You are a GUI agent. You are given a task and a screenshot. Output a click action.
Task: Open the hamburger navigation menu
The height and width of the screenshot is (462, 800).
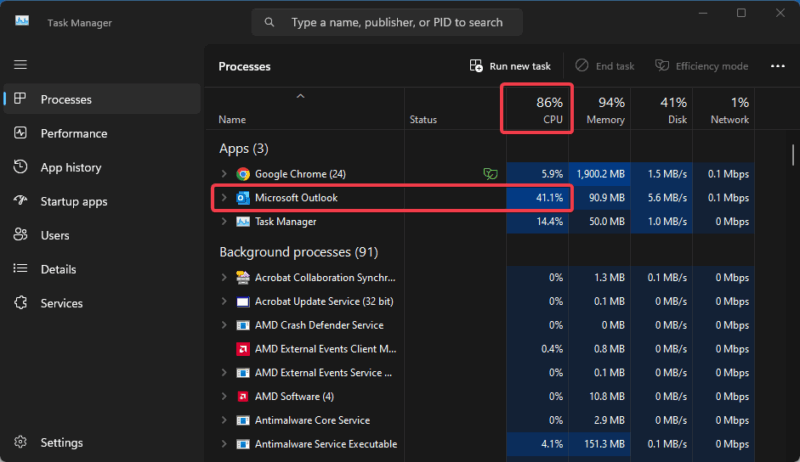click(x=20, y=65)
